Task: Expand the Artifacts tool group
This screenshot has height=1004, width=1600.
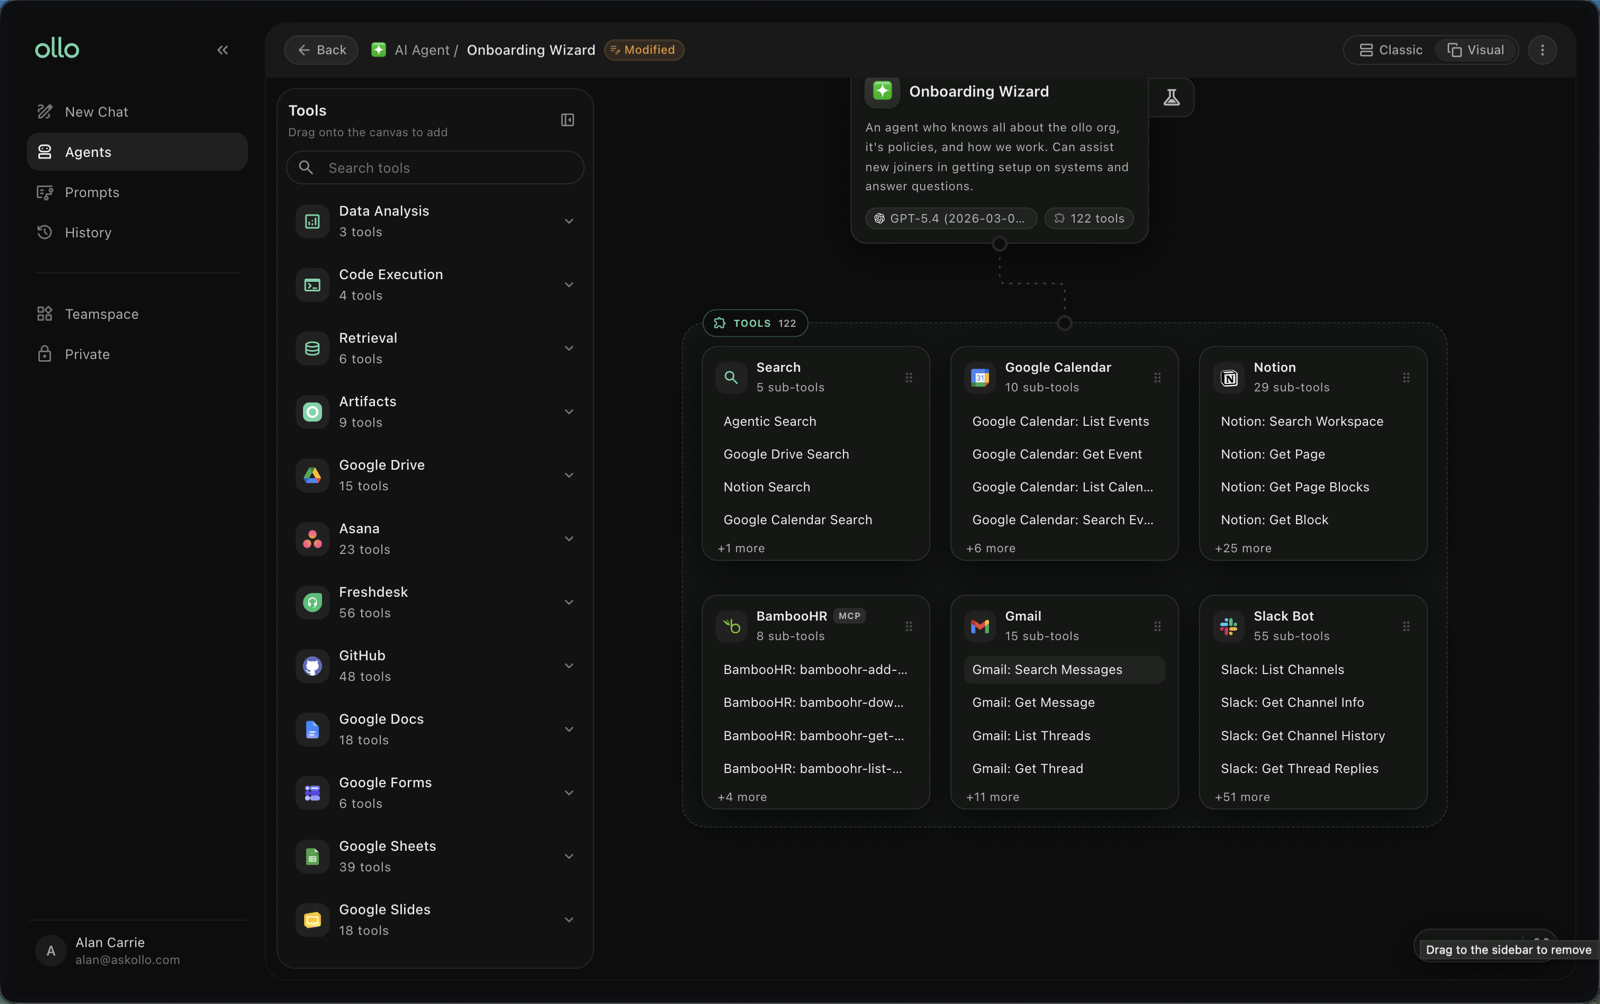Action: tap(568, 412)
